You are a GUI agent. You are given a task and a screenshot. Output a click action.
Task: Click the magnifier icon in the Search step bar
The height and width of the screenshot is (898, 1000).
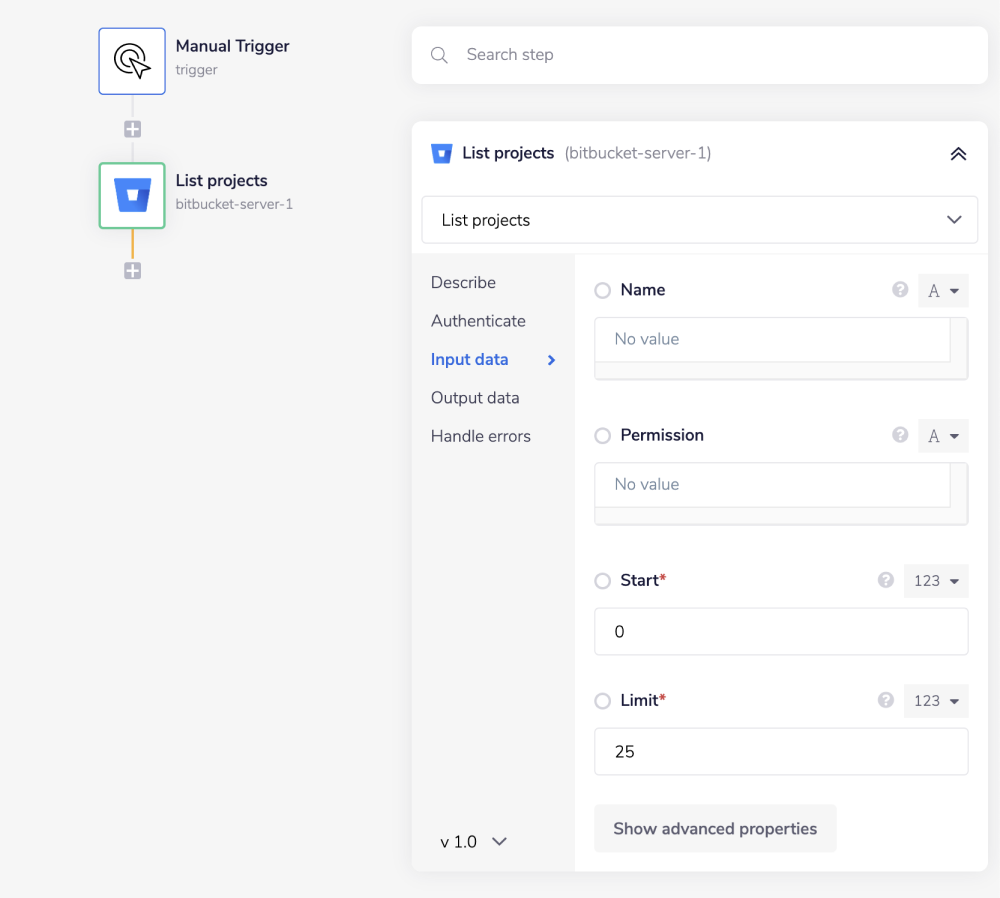point(439,54)
